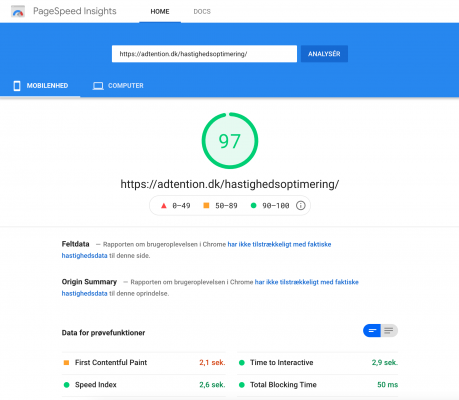Click the Feltdata label
Viewport: 459px width, 400px height.
click(75, 244)
